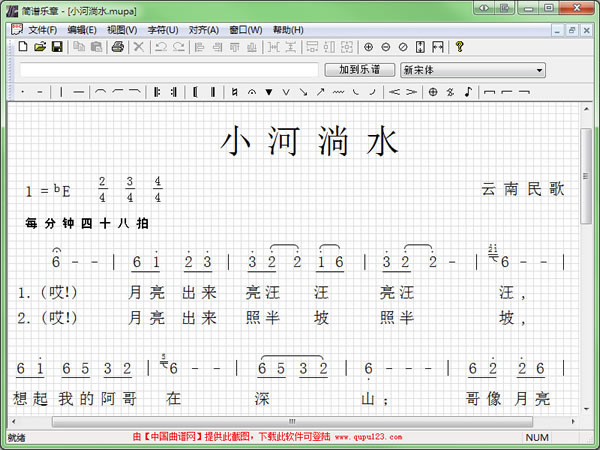Click the New file icon
The image size is (600, 450).
point(22,47)
